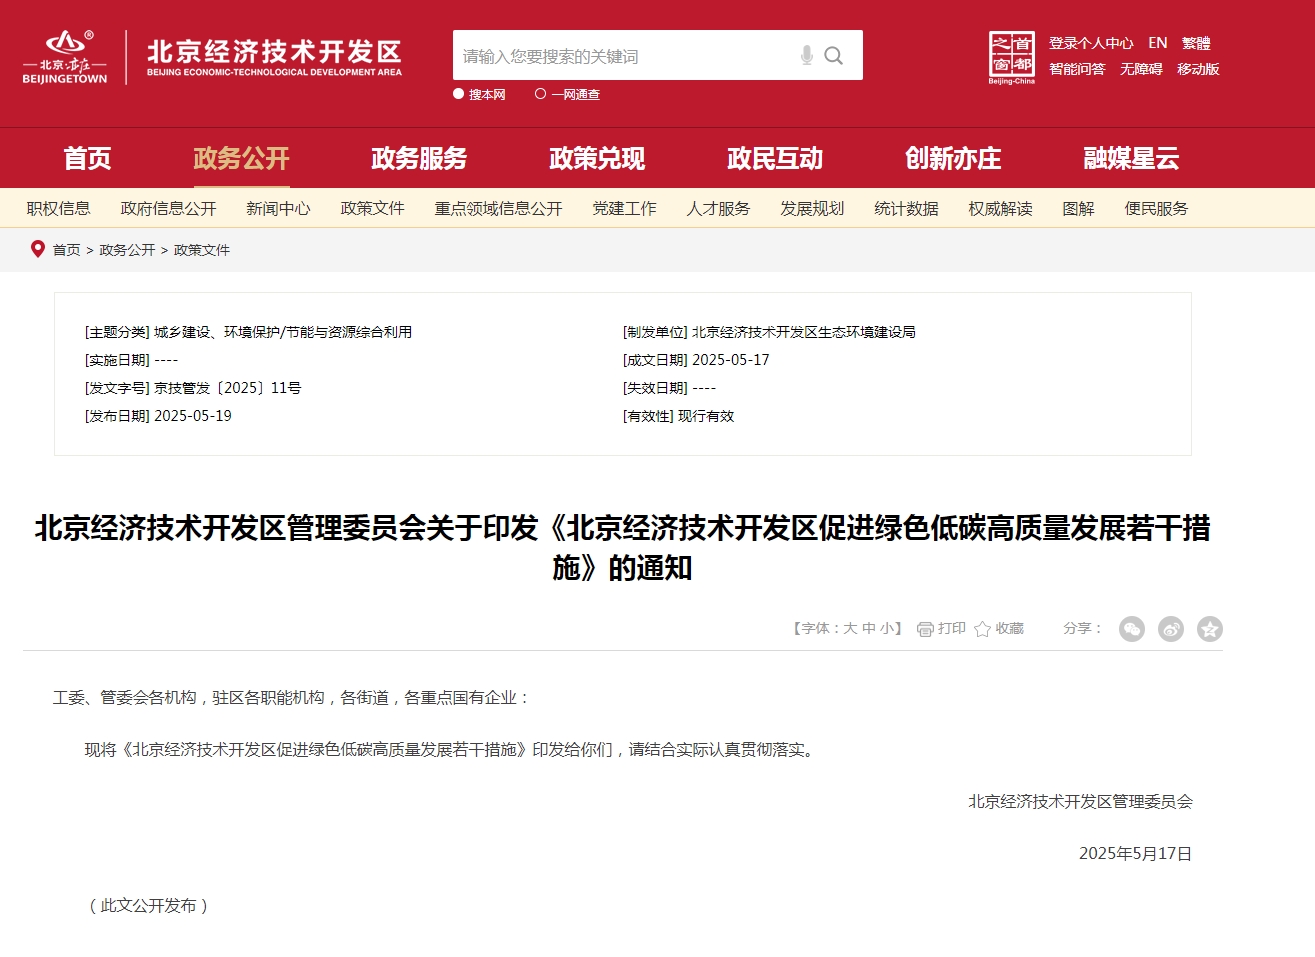Click the microphone voice search icon
This screenshot has width=1315, height=957.
pyautogui.click(x=806, y=56)
